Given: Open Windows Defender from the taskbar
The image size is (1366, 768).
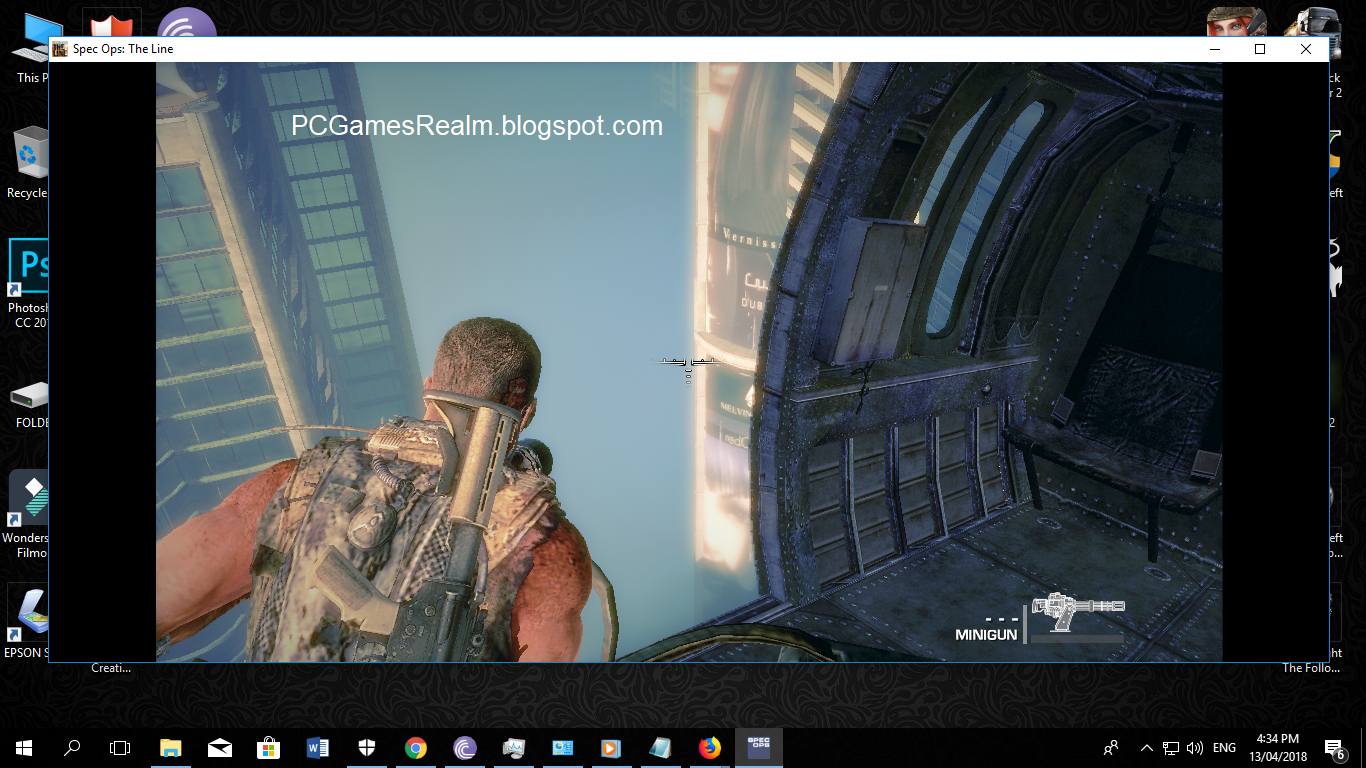Looking at the screenshot, I should (367, 748).
